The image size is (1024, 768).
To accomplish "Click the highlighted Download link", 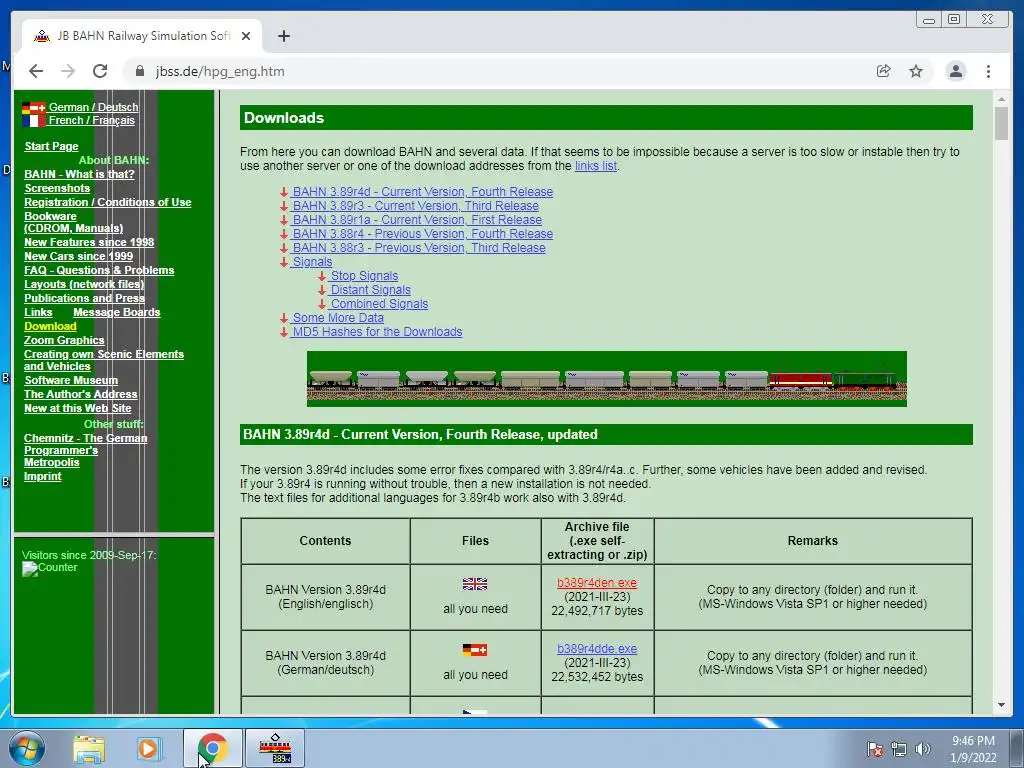I will pyautogui.click(x=50, y=327).
